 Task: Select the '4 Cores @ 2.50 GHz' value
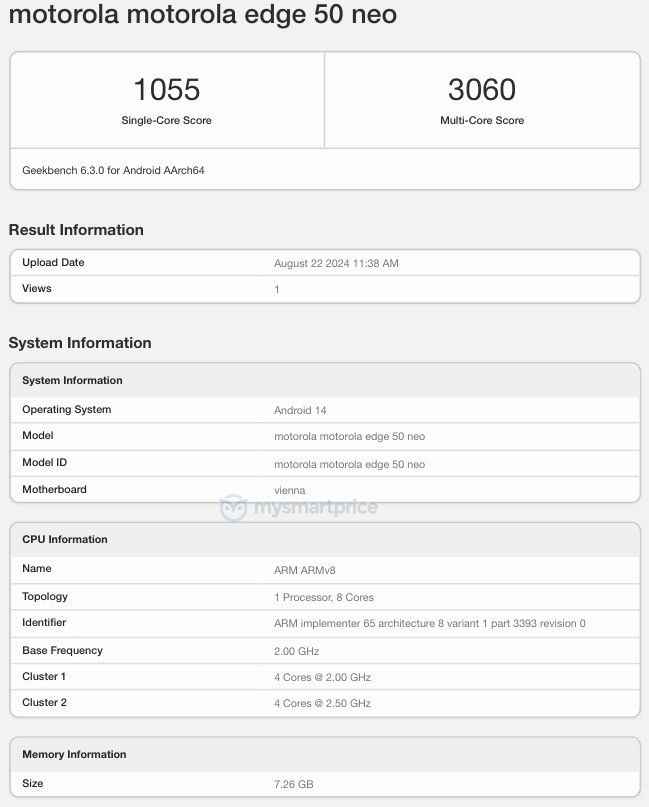(322, 704)
